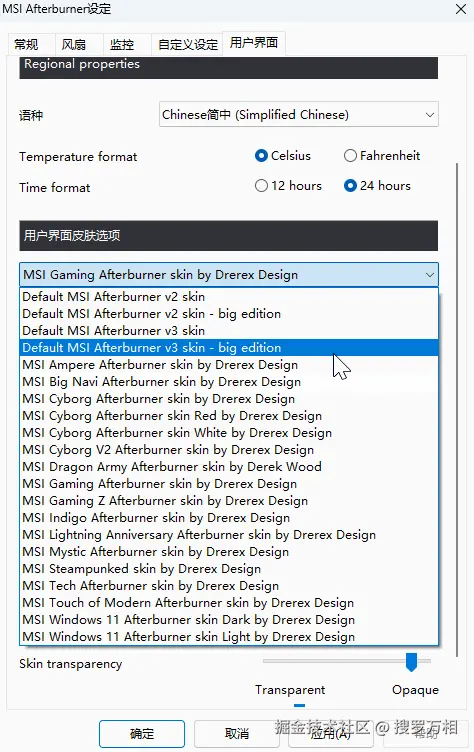The image size is (474, 752).
Task: Pick Default MSI Afterburner v2 skin - big edition
Action: (x=229, y=314)
